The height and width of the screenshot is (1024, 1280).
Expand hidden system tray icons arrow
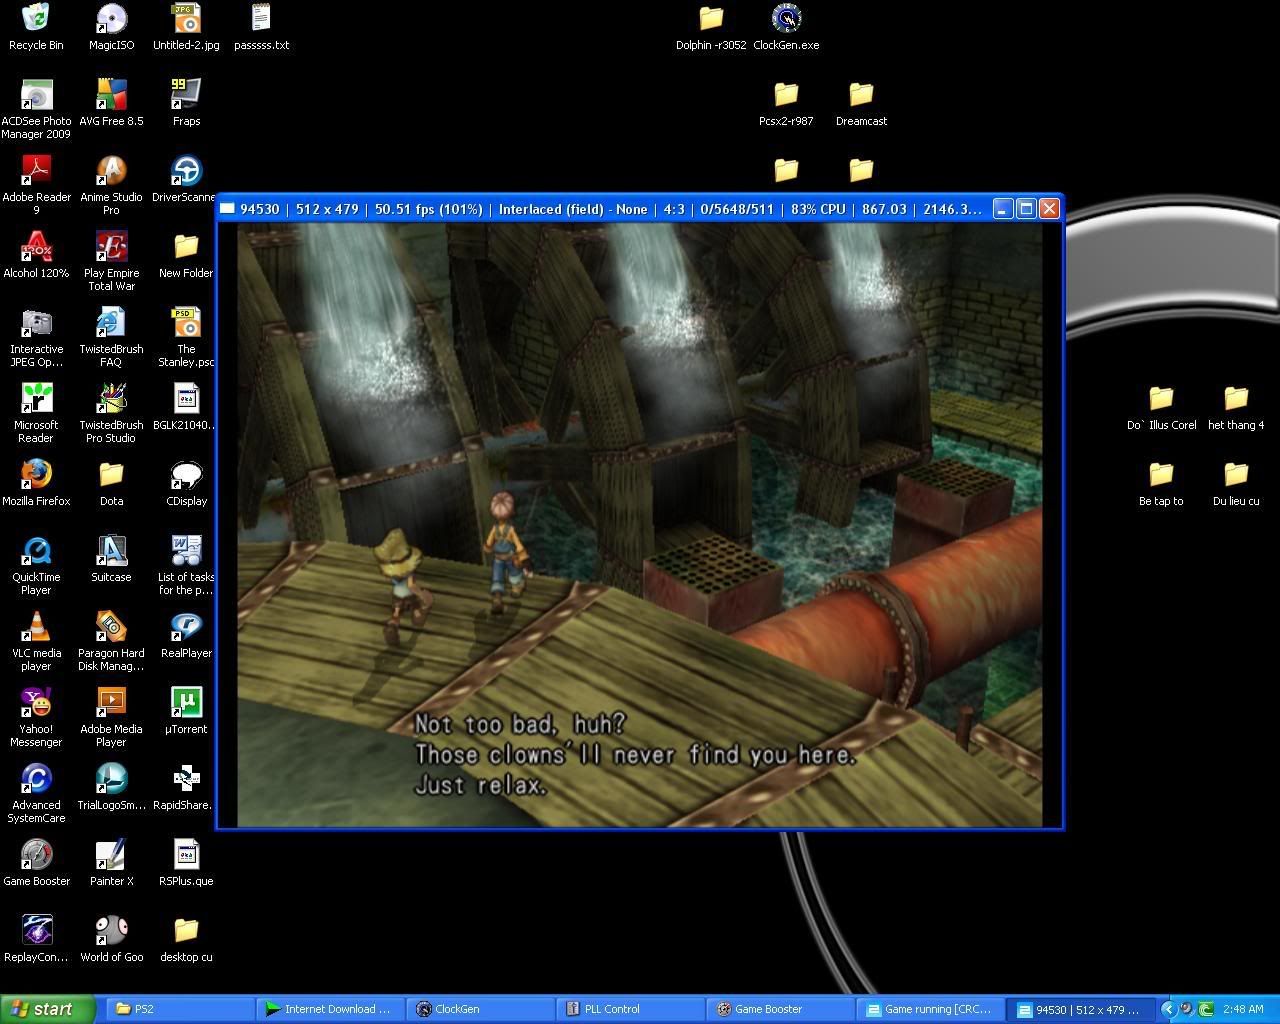pyautogui.click(x=1167, y=1009)
